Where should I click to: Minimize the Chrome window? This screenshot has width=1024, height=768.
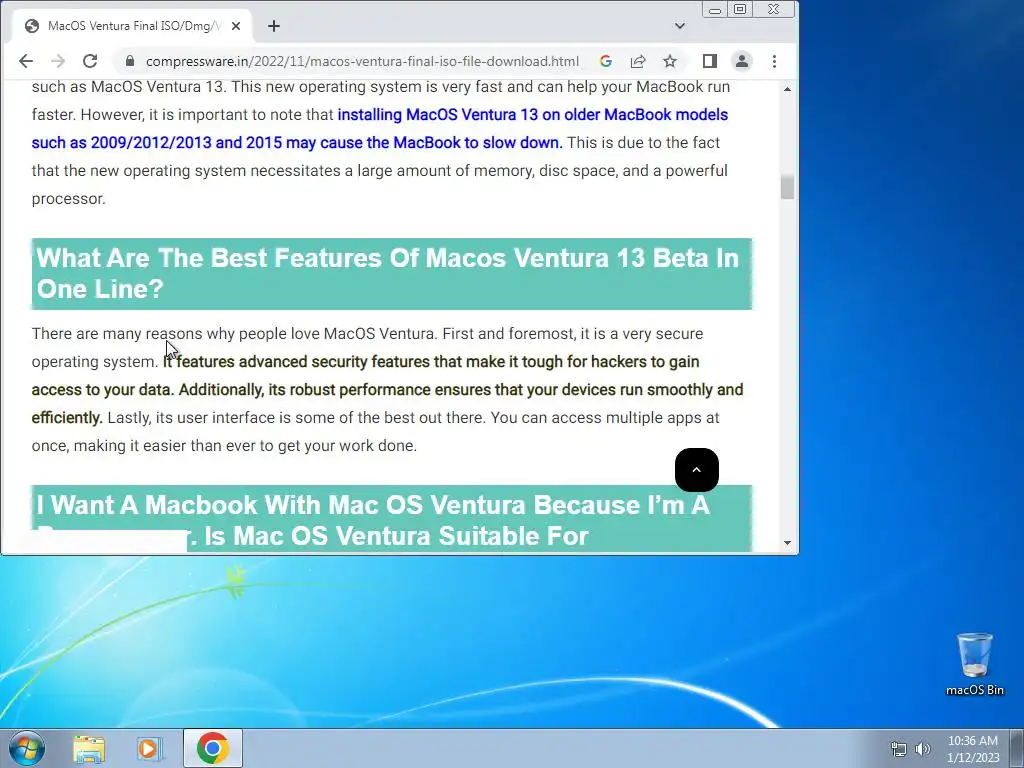(x=715, y=9)
